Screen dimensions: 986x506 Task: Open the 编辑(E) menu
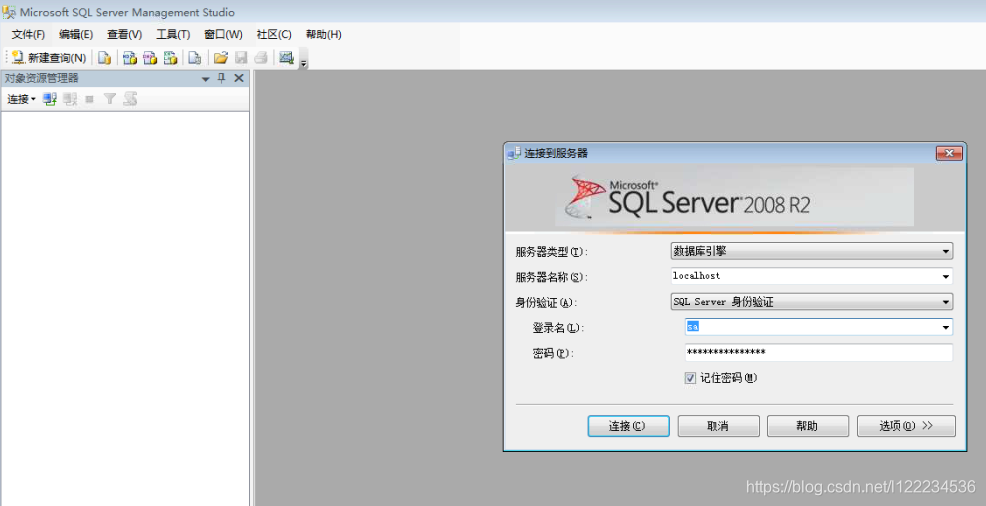tap(76, 35)
